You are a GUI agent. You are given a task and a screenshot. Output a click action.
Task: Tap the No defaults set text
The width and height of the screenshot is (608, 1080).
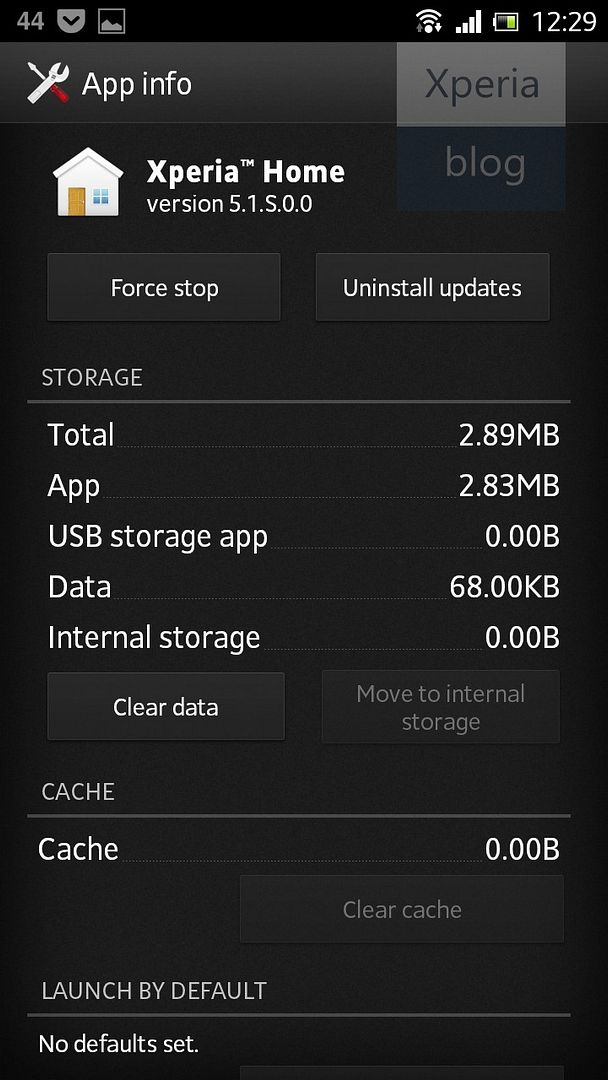click(118, 1045)
